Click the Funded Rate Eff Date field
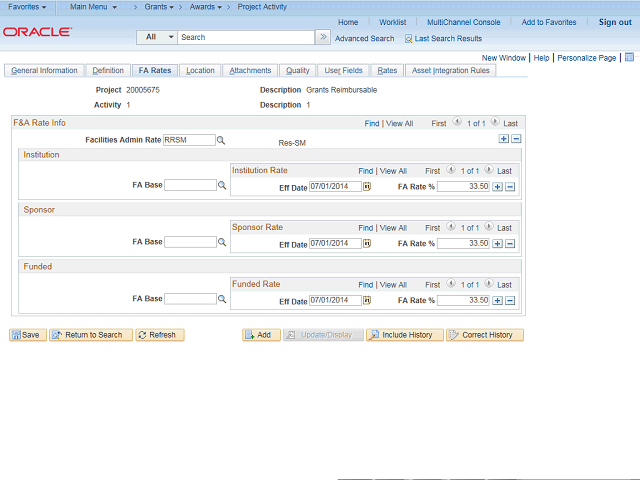Viewport: 640px width, 480px height. [x=335, y=300]
